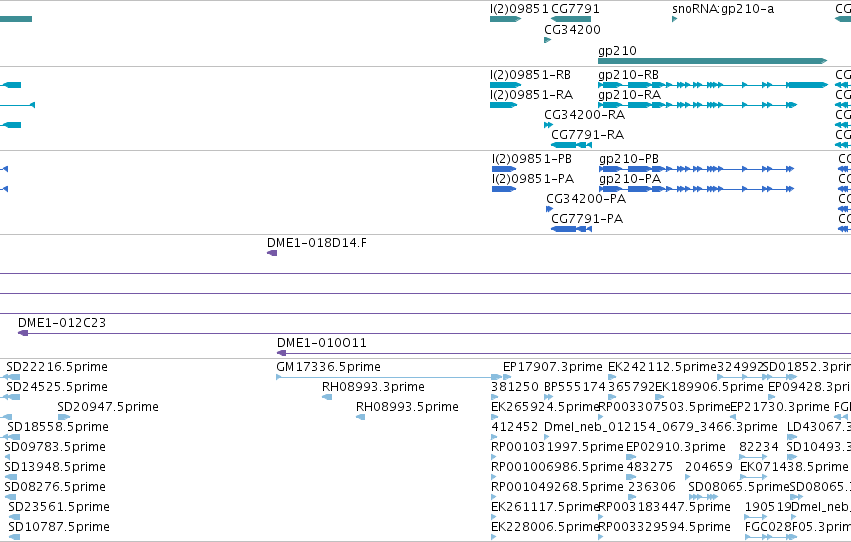Select the RH08993.3prime EST label
851x542 pixels.
pyautogui.click(x=373, y=387)
